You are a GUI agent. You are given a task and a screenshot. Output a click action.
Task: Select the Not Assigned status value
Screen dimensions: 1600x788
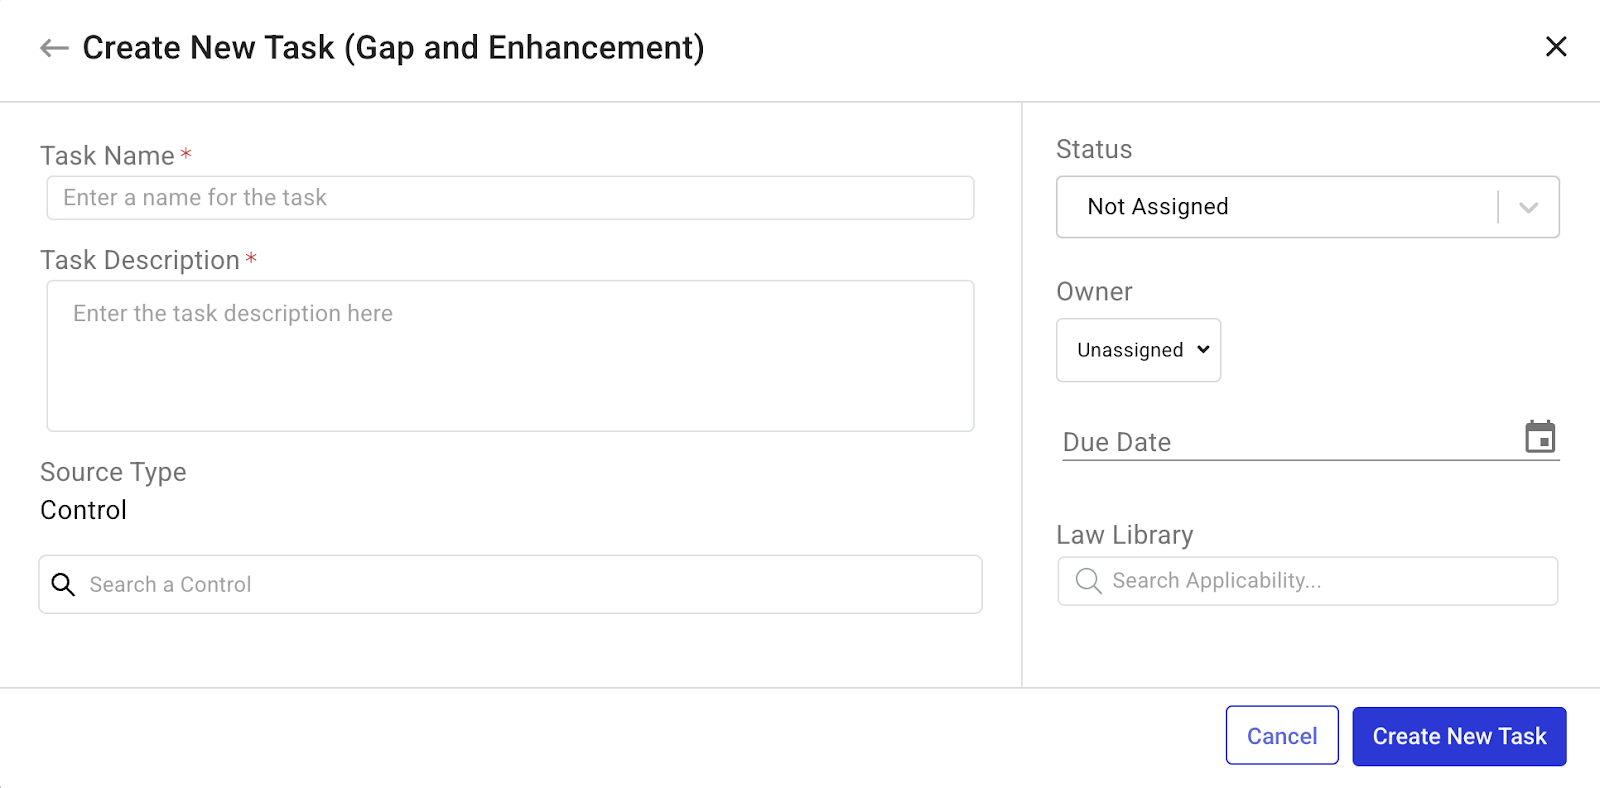1158,207
